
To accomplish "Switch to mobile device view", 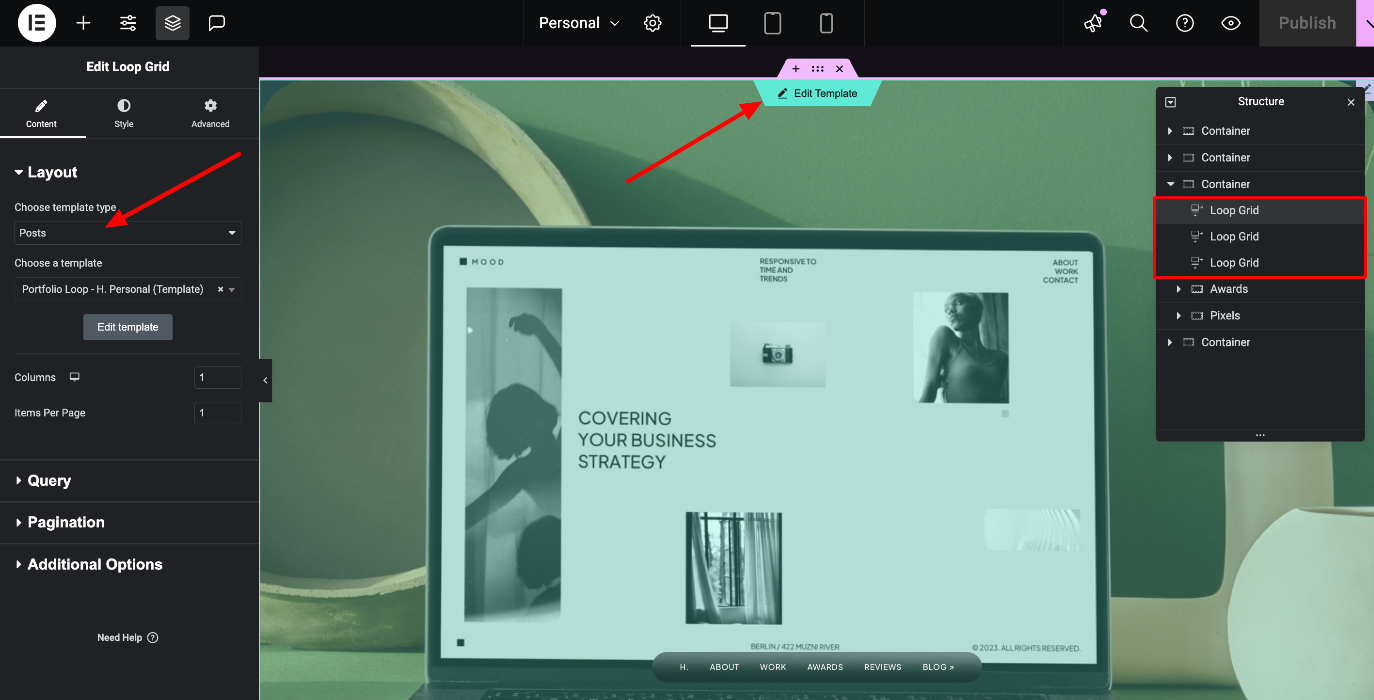I will tap(826, 23).
